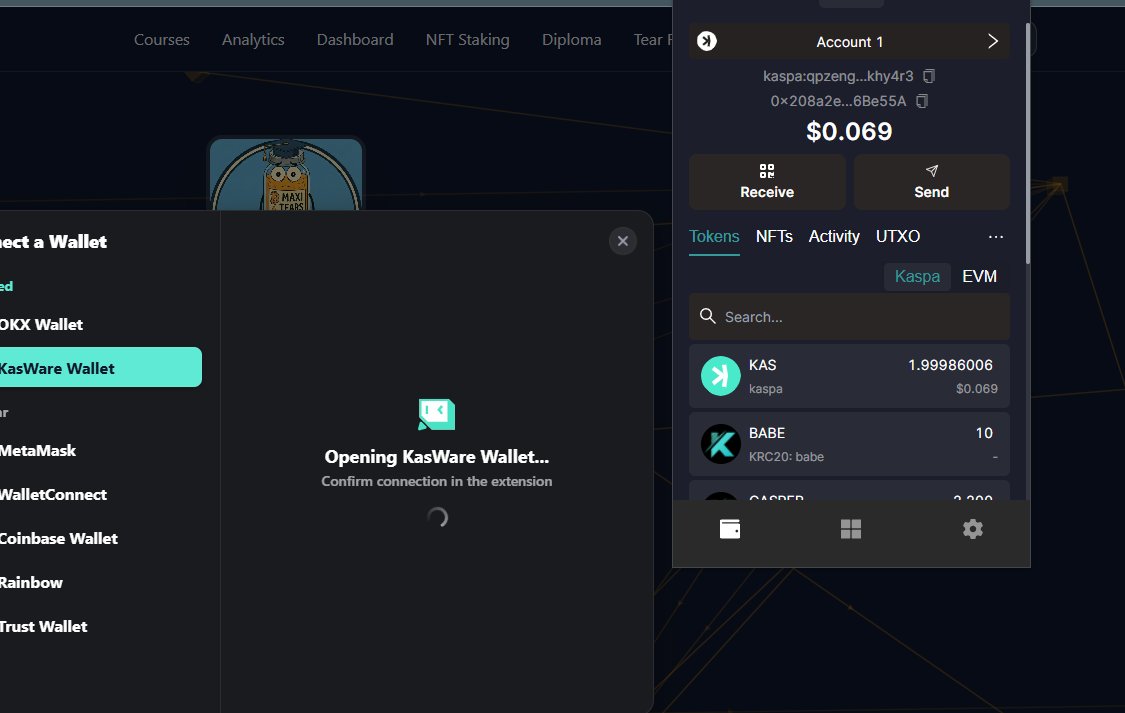Click the $0.069 total balance
This screenshot has height=713, width=1125.
click(849, 131)
